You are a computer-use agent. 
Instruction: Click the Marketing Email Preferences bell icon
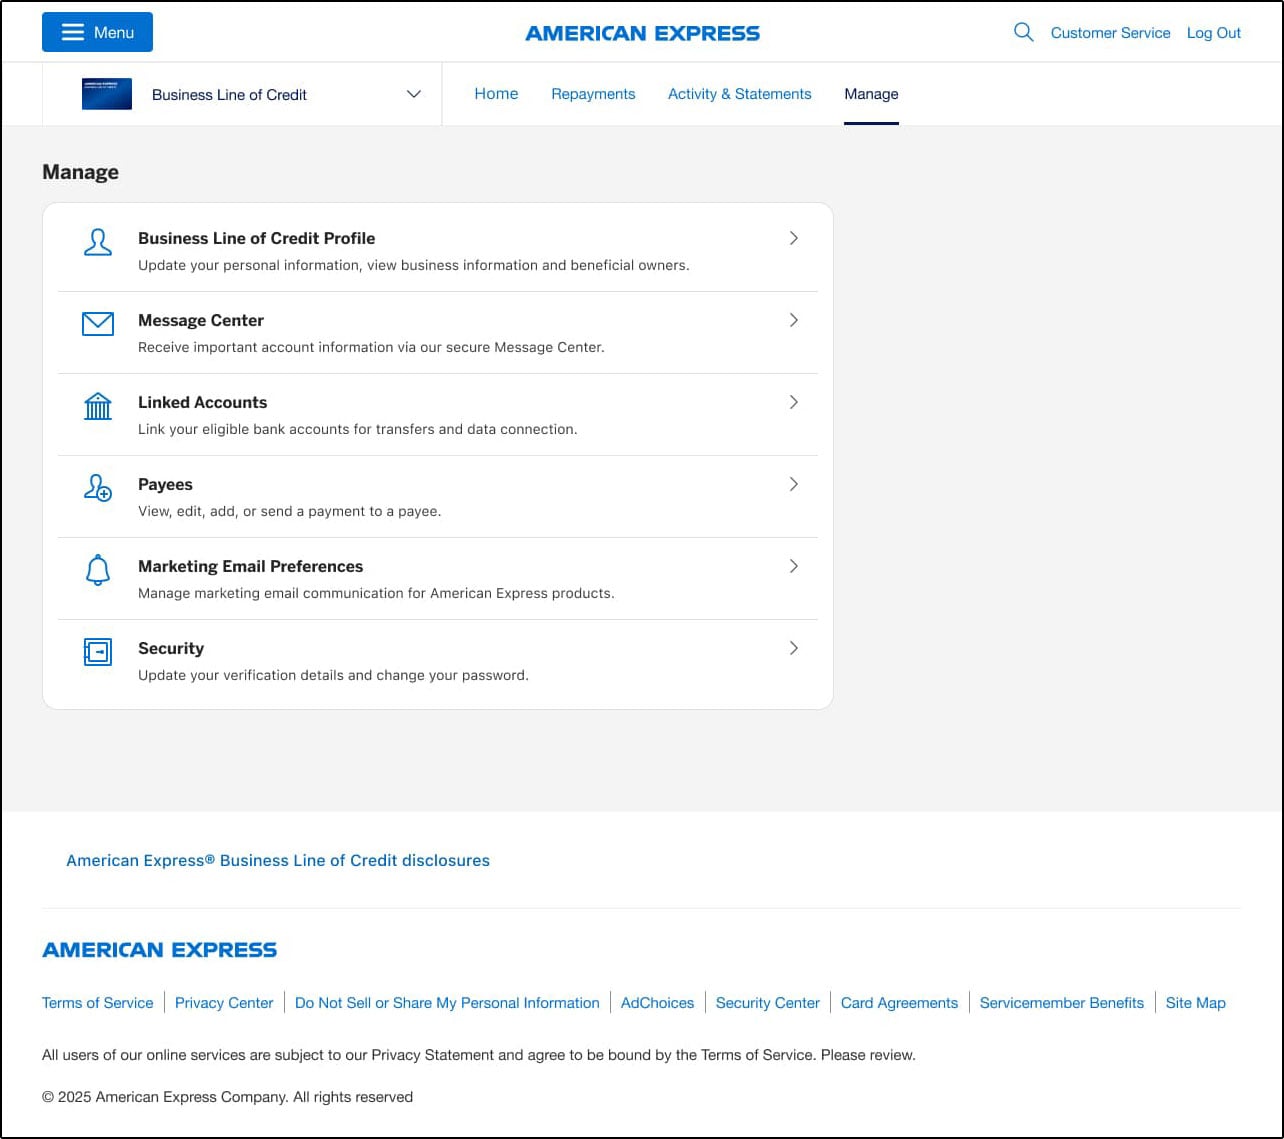click(97, 570)
